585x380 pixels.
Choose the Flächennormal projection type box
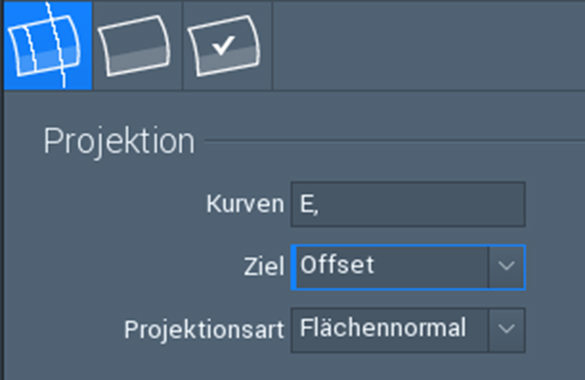pyautogui.click(x=408, y=330)
